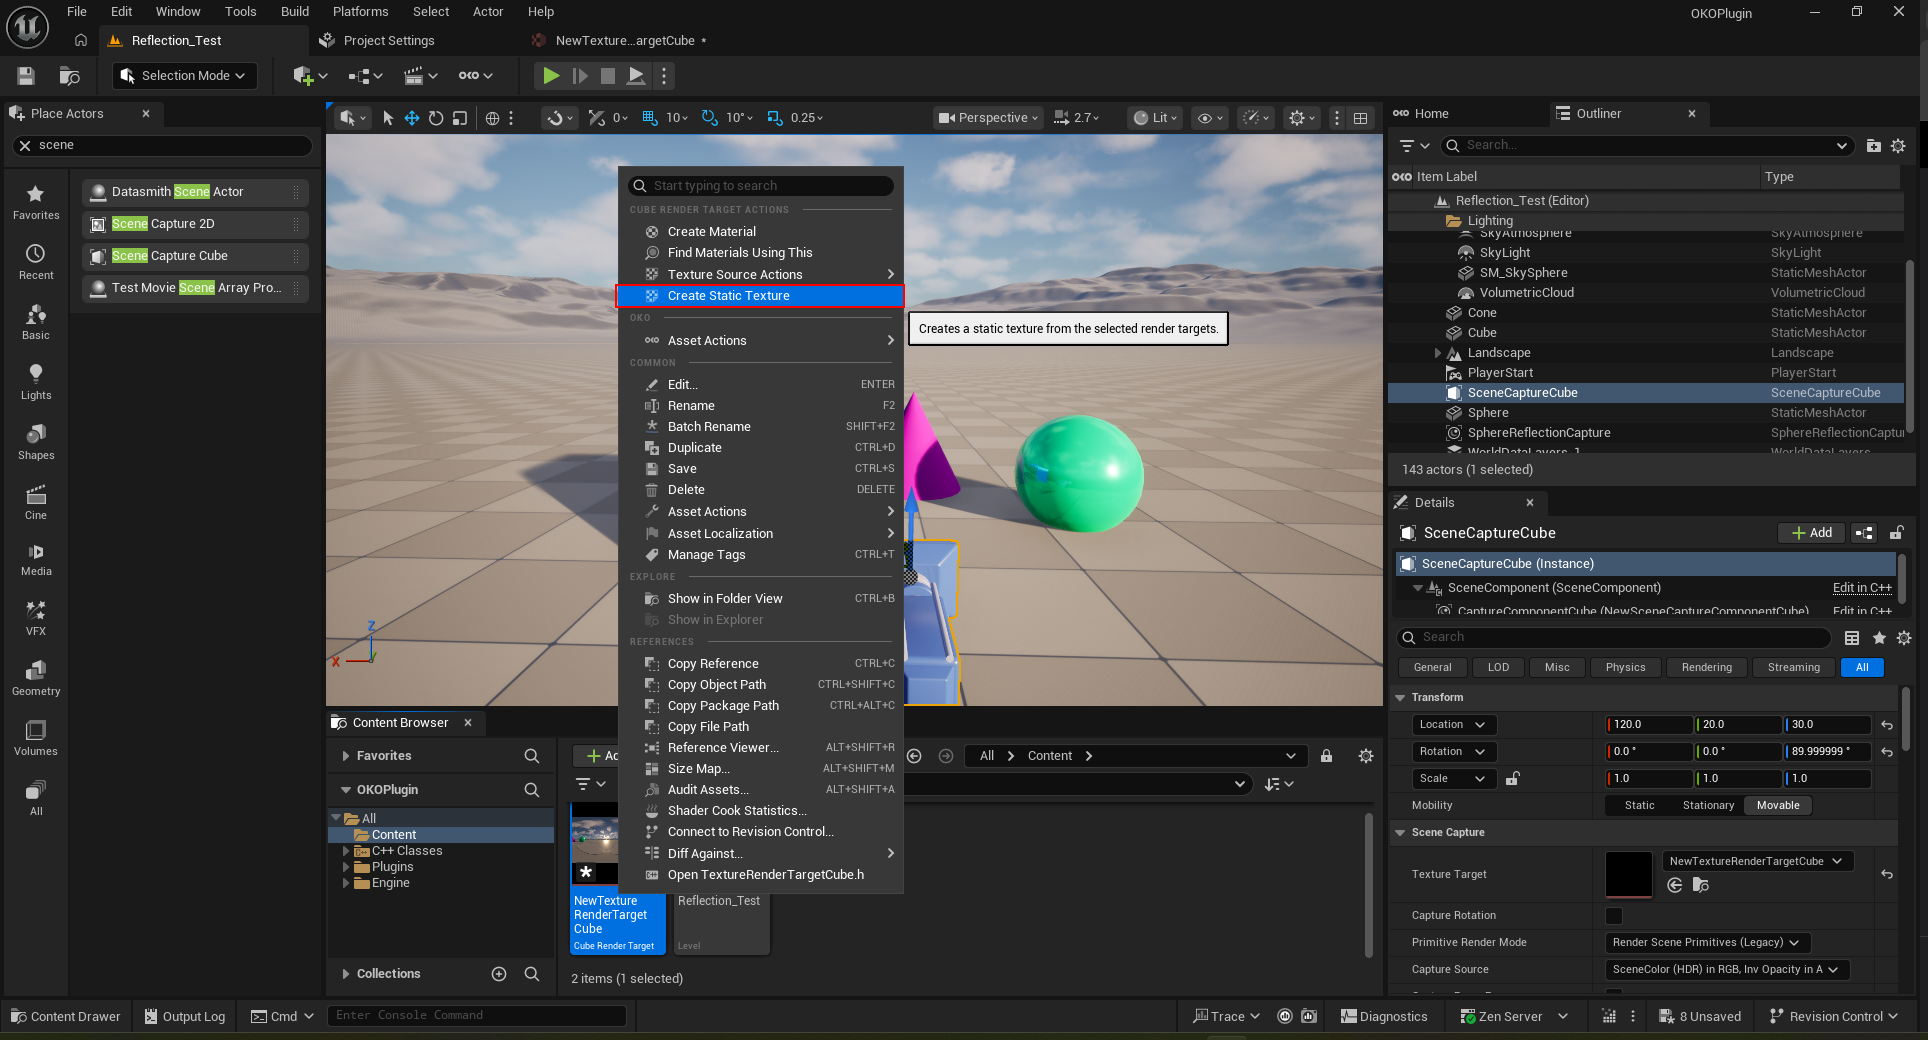Expand the Landscape item in Outliner
The height and width of the screenshot is (1040, 1928).
tap(1438, 353)
